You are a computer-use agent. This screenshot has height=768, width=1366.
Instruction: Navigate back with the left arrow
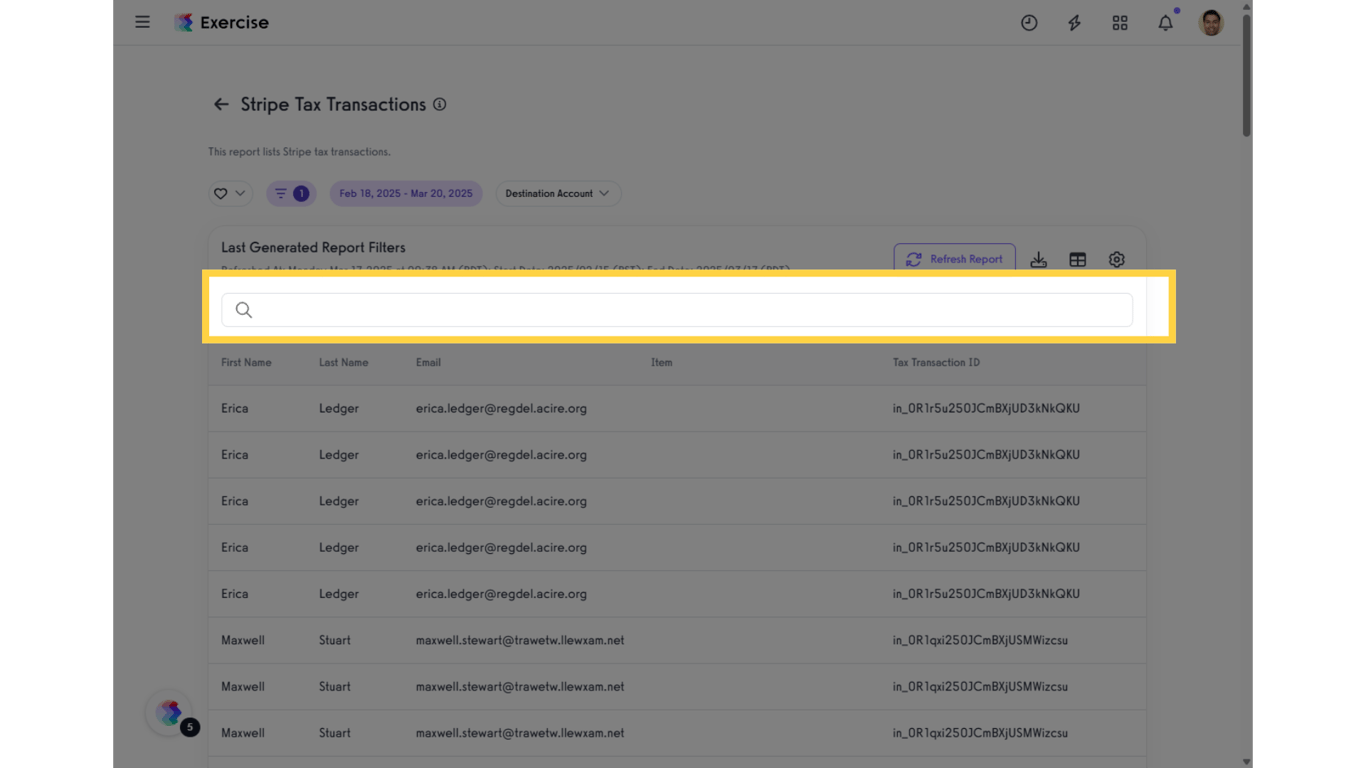pos(220,104)
